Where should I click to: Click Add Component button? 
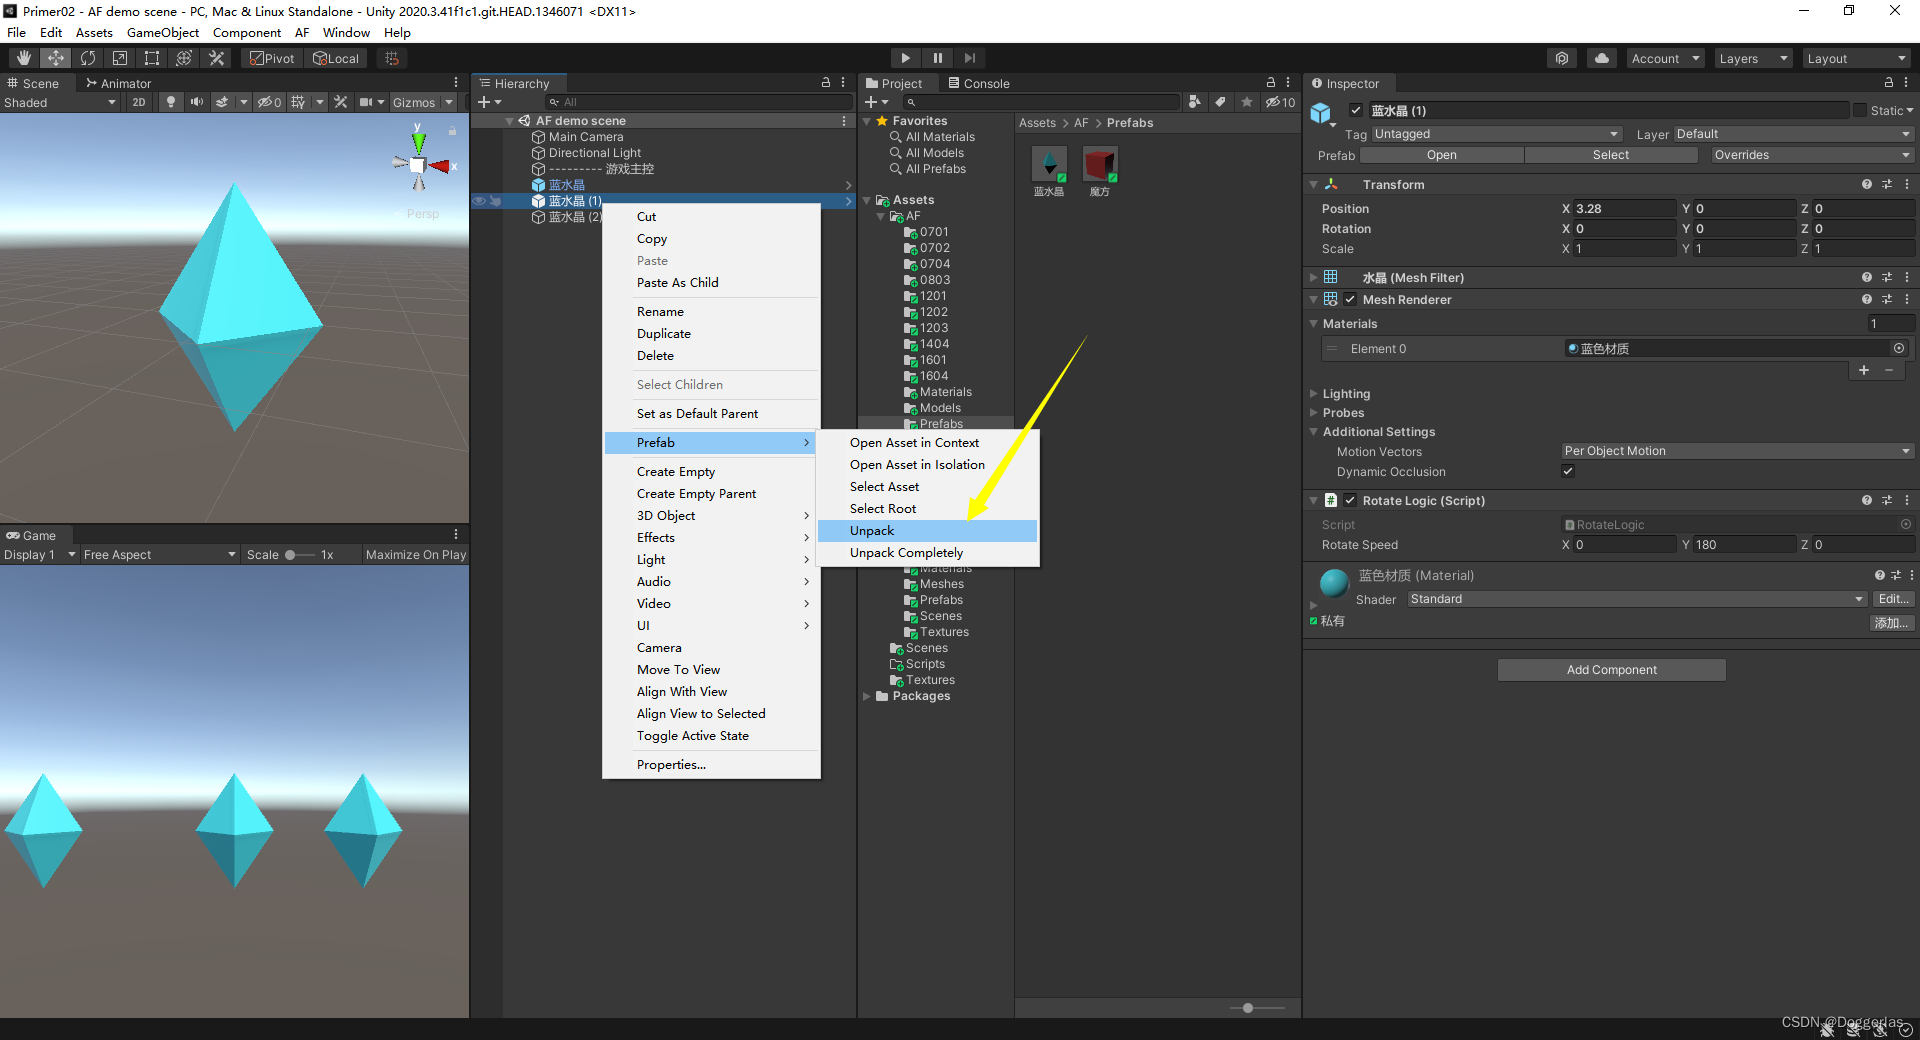[1611, 670]
